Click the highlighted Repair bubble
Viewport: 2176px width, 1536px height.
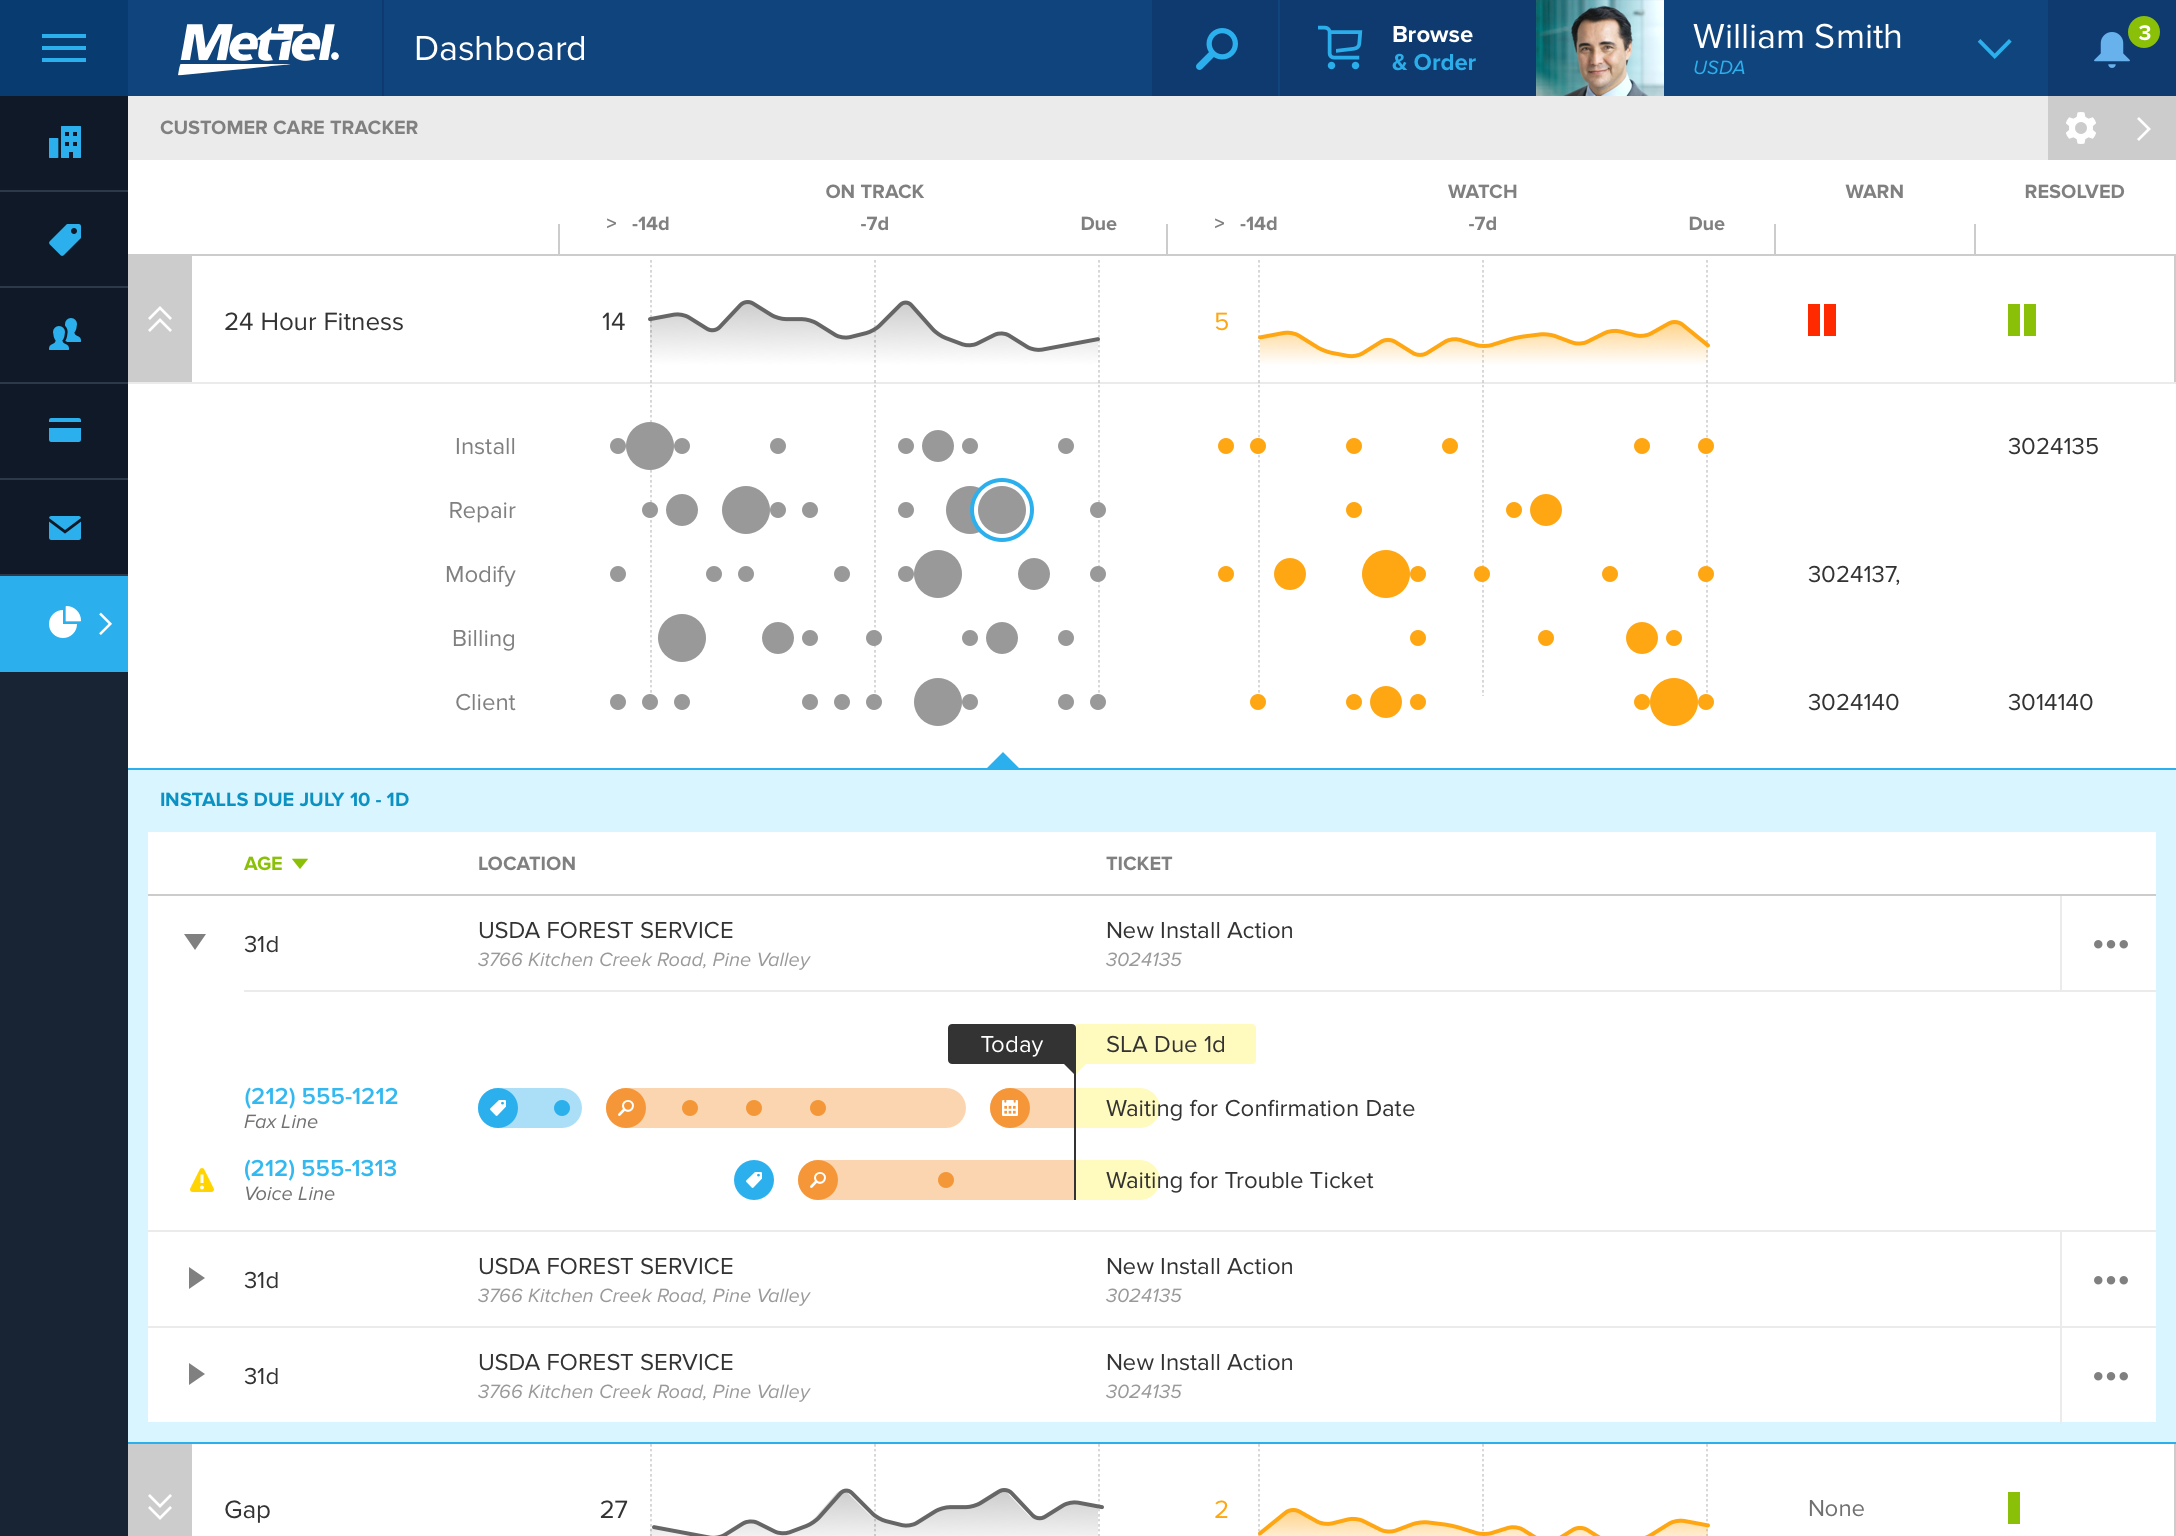1002,510
